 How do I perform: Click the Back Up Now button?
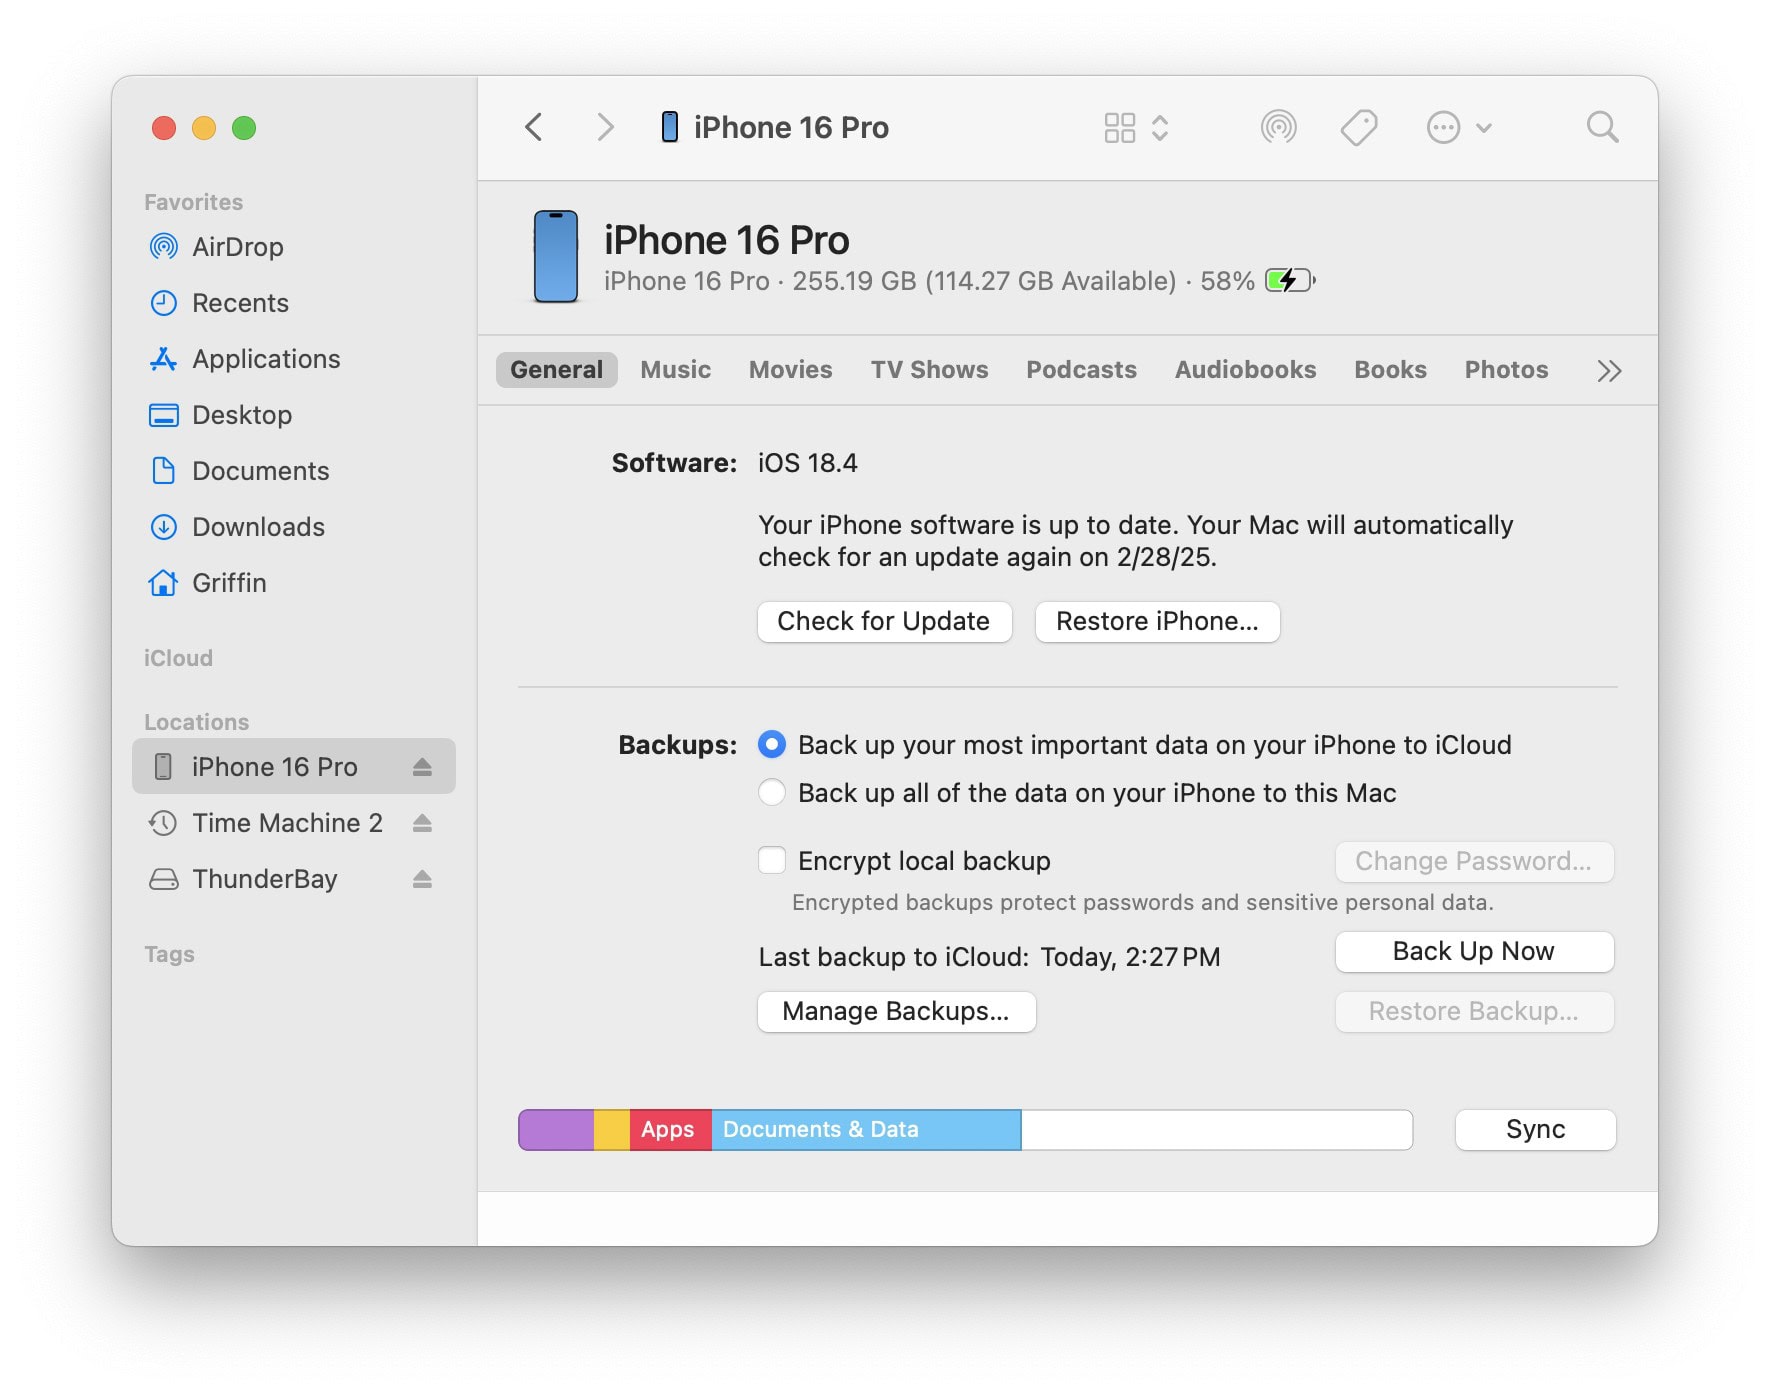point(1473,952)
